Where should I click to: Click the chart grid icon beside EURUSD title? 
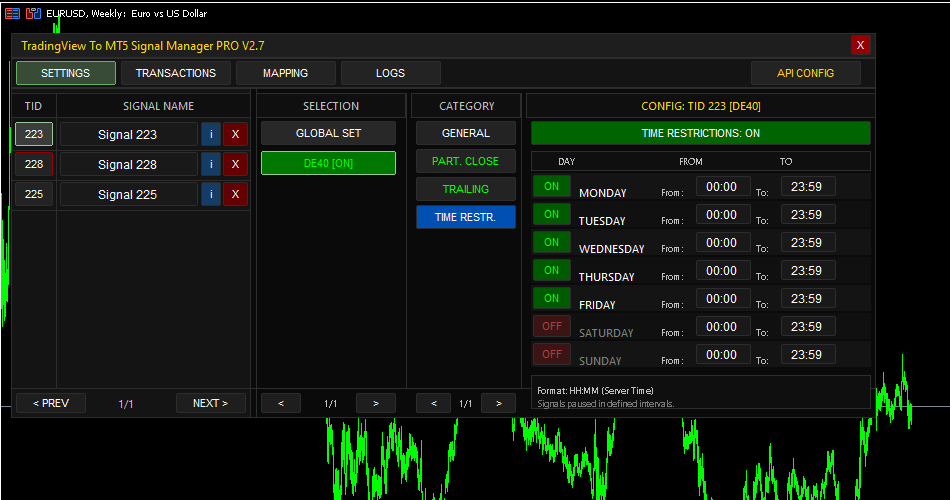33,13
